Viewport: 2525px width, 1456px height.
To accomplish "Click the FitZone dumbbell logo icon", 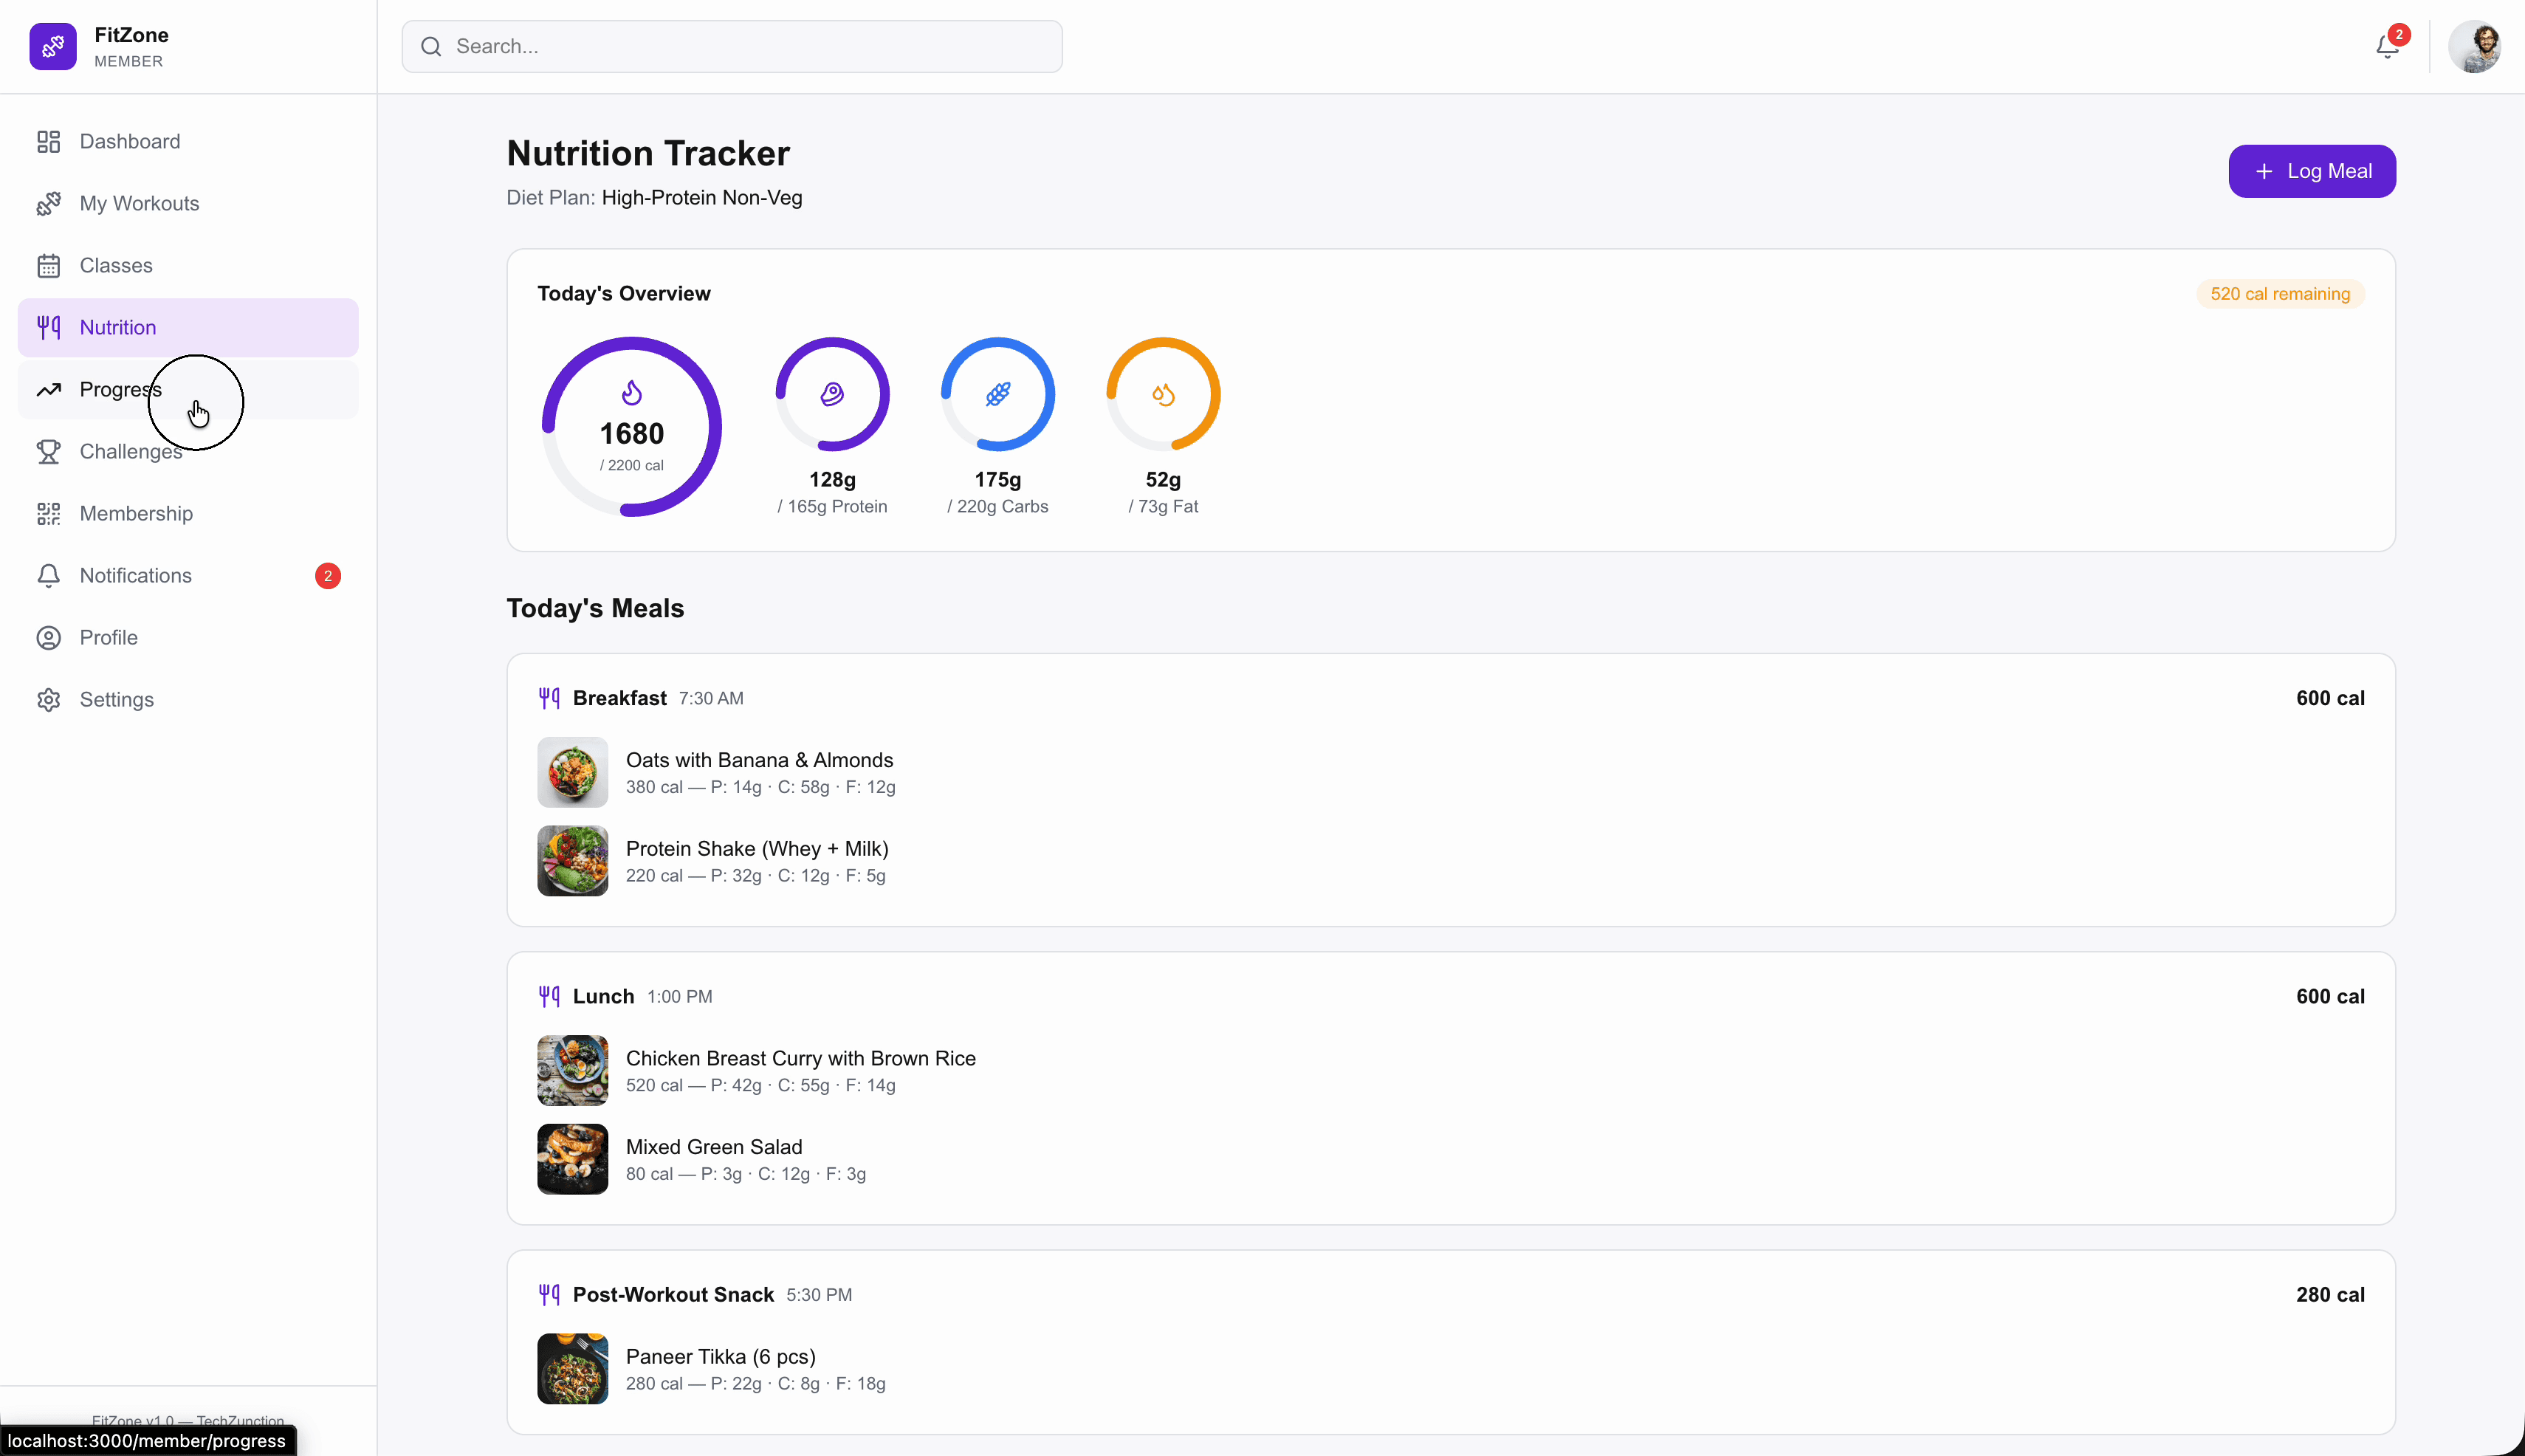I will (53, 46).
